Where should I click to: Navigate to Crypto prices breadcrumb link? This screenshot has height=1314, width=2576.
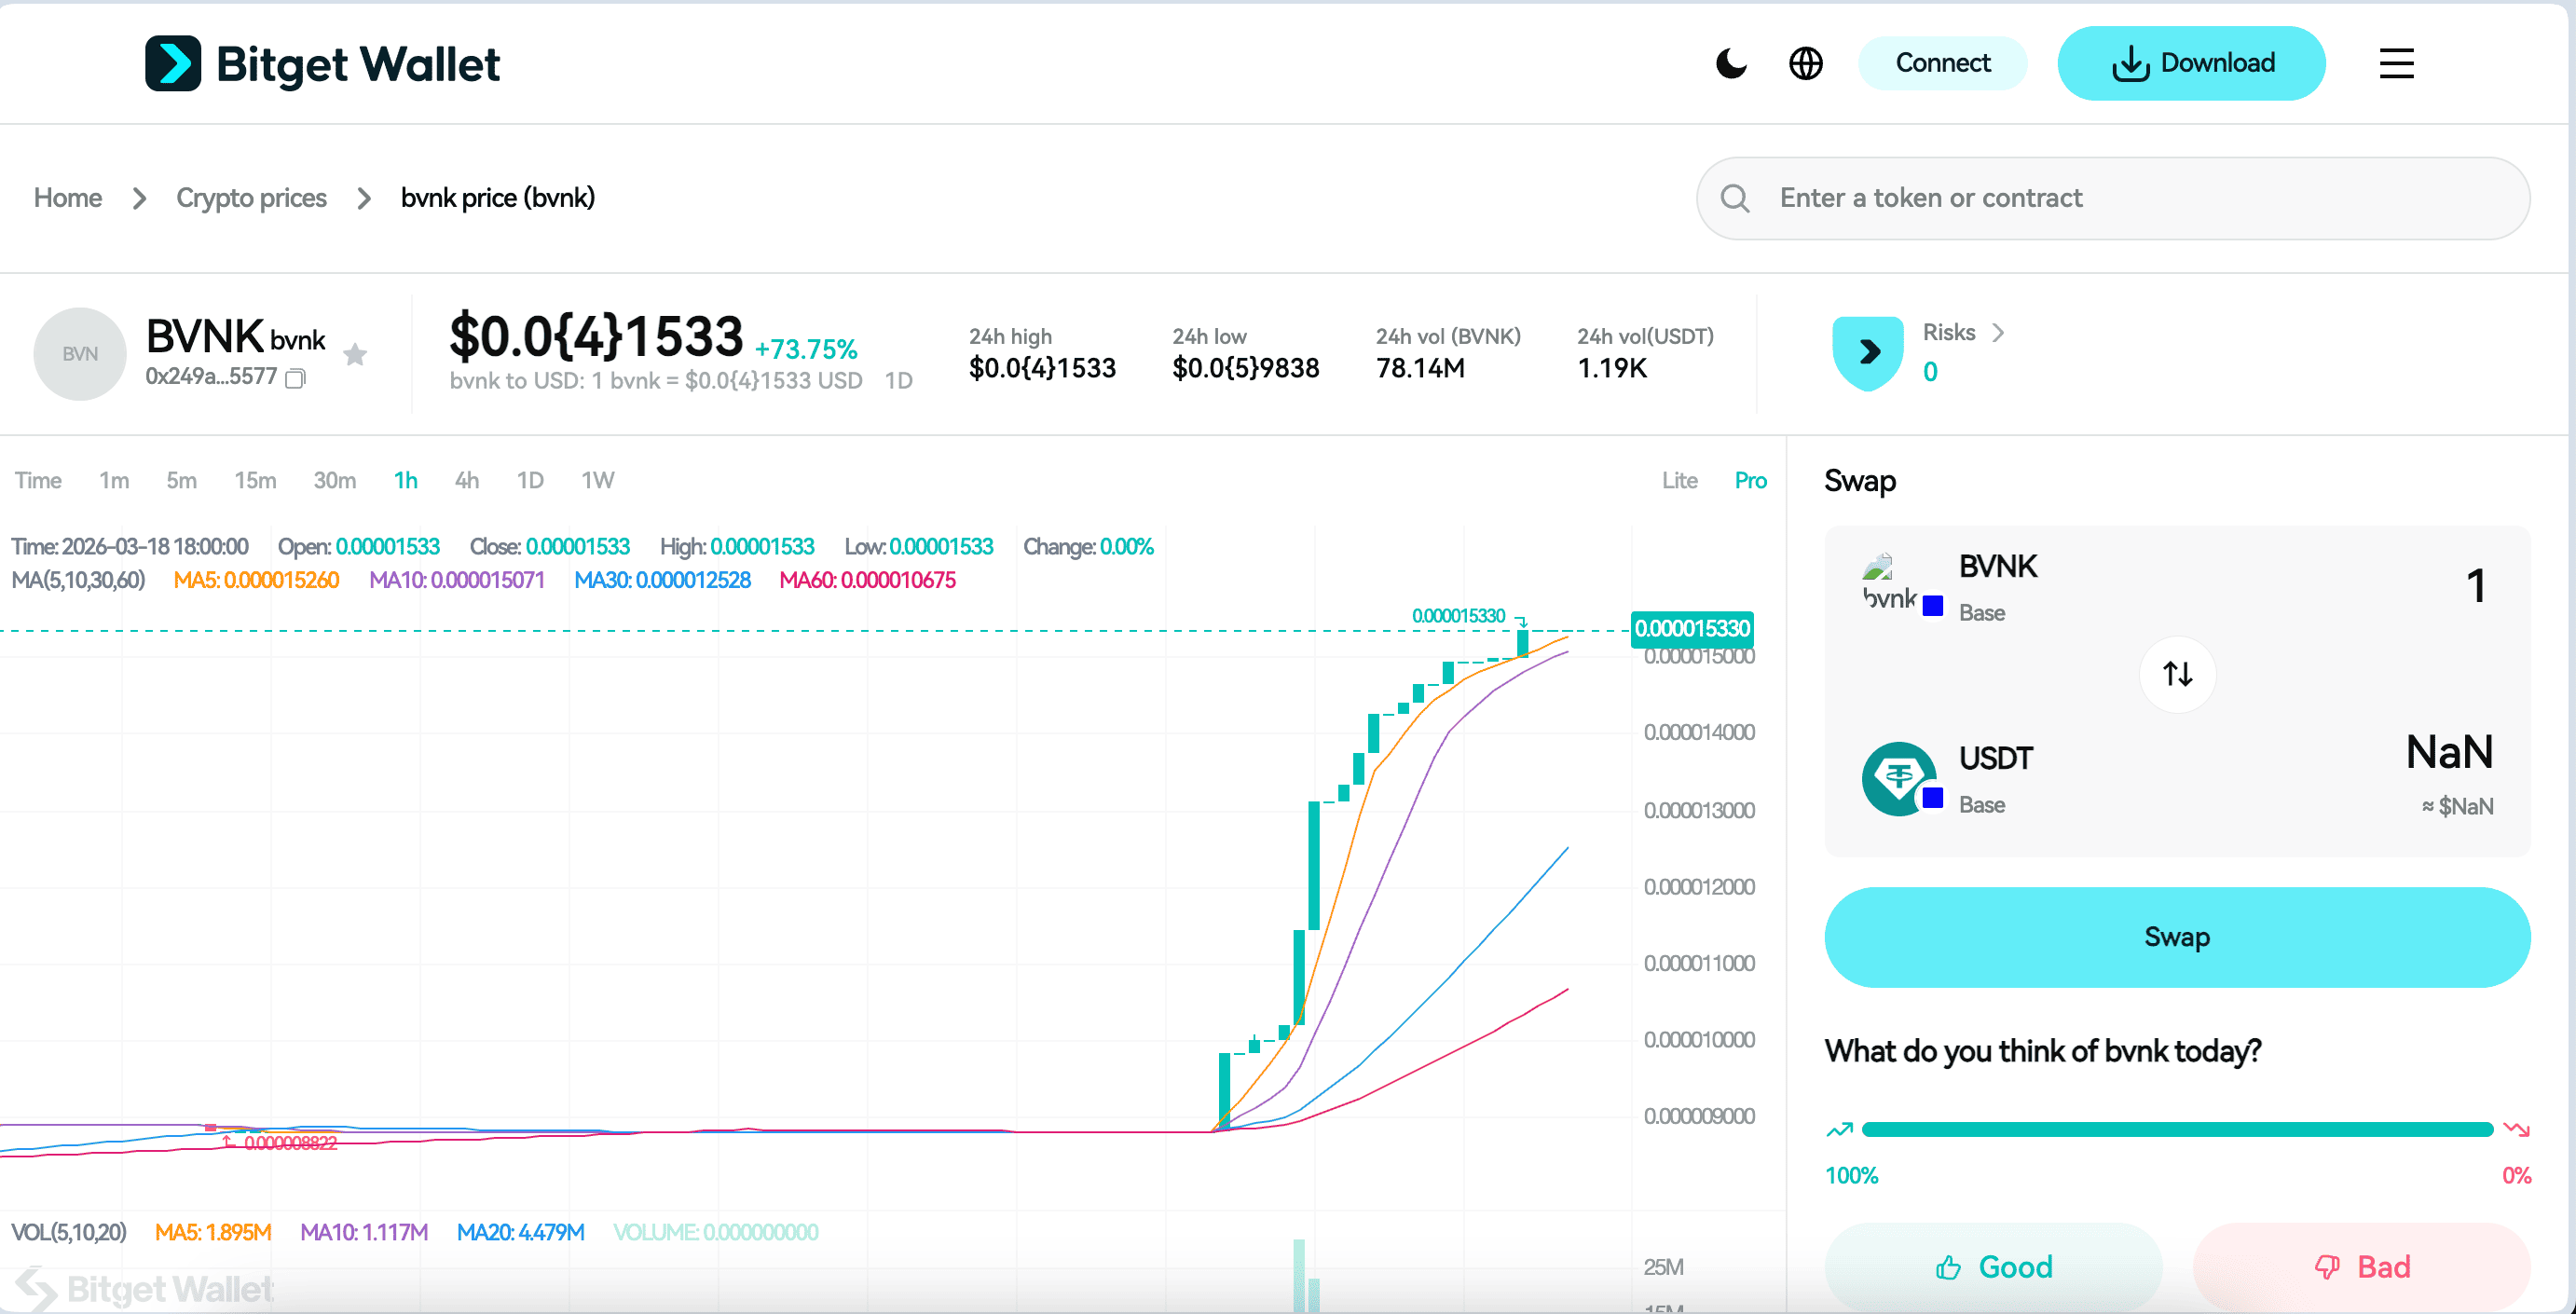pos(252,198)
